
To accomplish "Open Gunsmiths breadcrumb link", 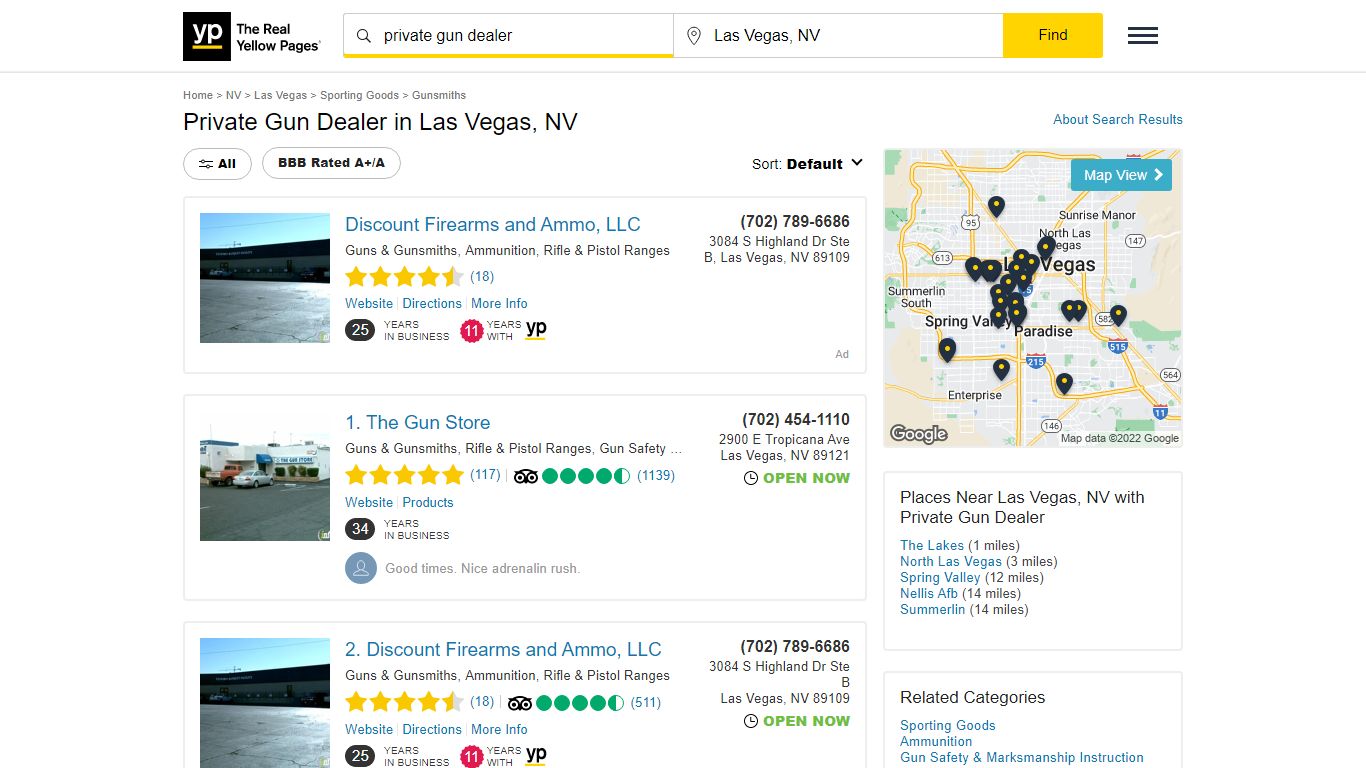I will (x=439, y=95).
